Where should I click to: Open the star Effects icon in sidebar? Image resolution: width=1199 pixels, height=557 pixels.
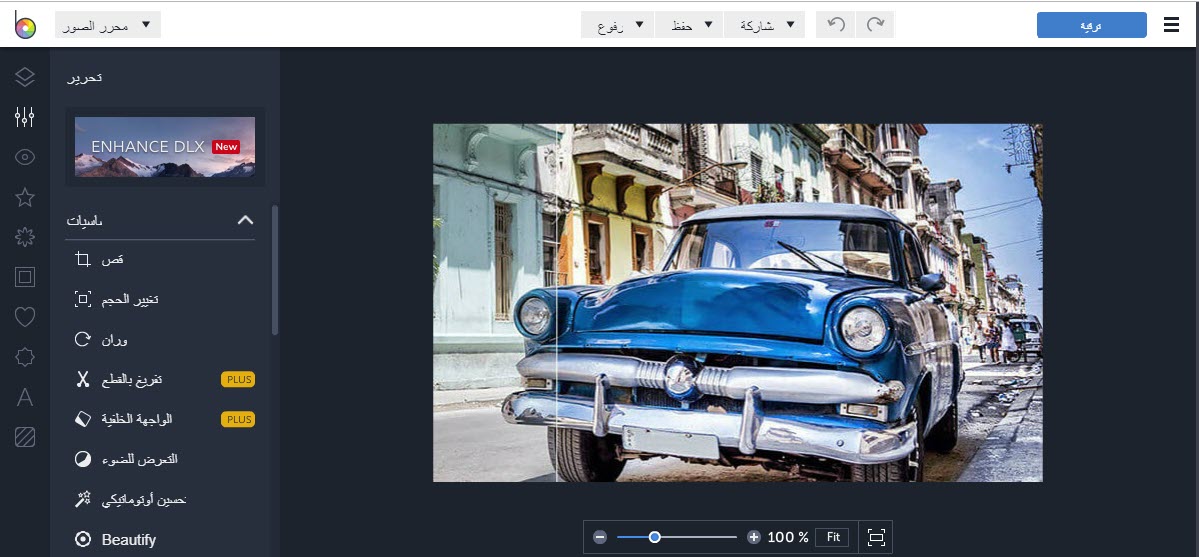click(x=25, y=197)
